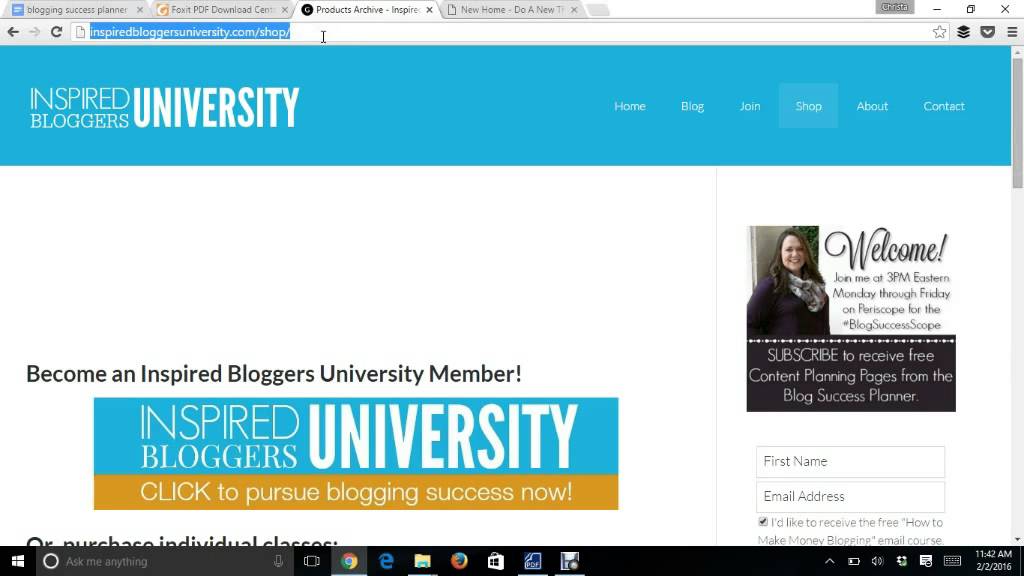Image resolution: width=1024 pixels, height=576 pixels.
Task: Click the browser forward arrow
Action: tap(35, 32)
